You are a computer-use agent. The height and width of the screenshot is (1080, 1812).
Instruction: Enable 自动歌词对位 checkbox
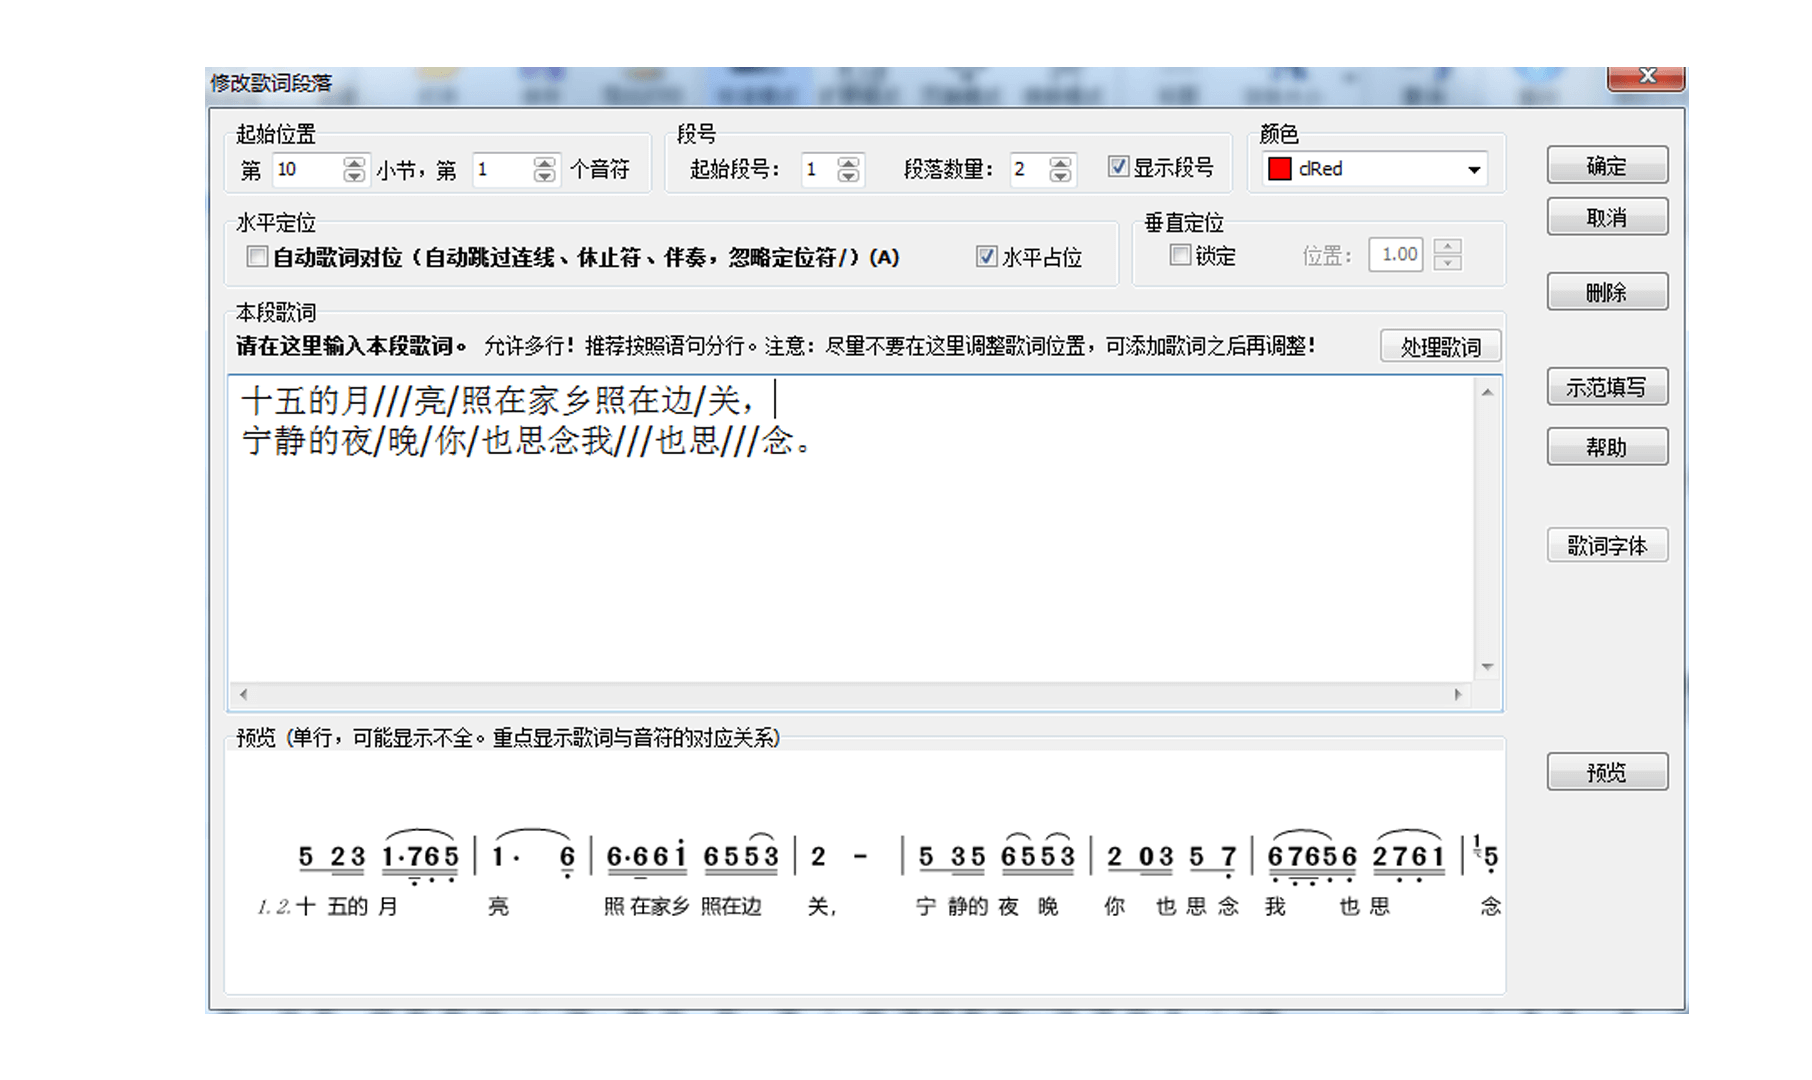click(257, 257)
